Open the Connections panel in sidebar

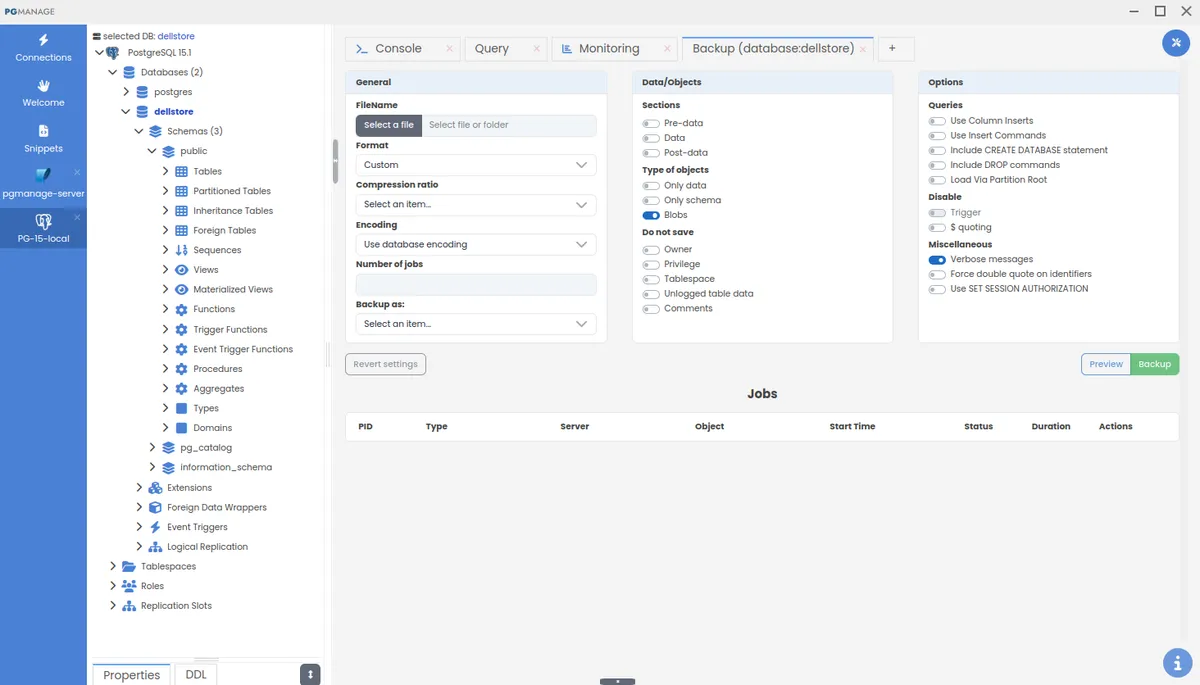(x=42, y=46)
